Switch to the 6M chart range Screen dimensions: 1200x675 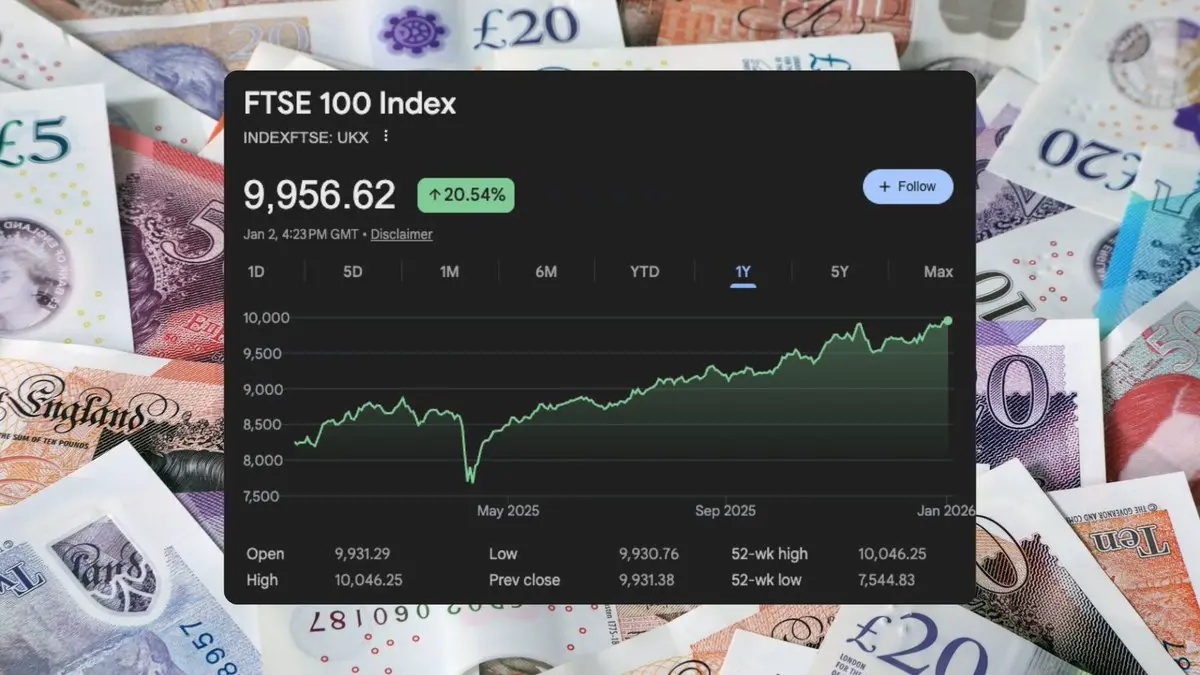546,271
